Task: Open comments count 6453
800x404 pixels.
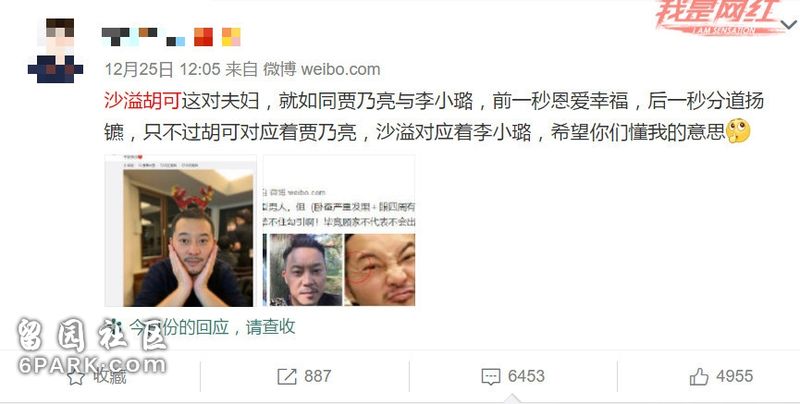Action: click(526, 376)
